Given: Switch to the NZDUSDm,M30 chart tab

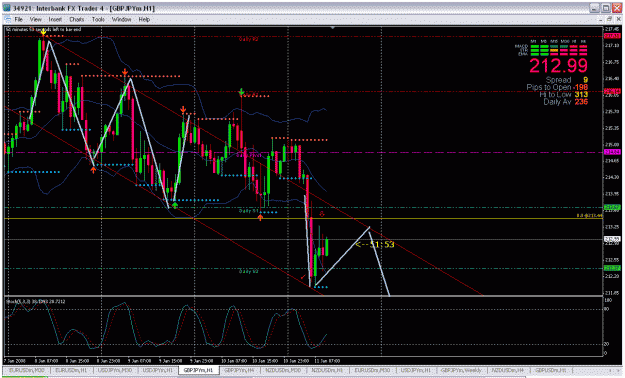Looking at the screenshot, I should point(283,370).
